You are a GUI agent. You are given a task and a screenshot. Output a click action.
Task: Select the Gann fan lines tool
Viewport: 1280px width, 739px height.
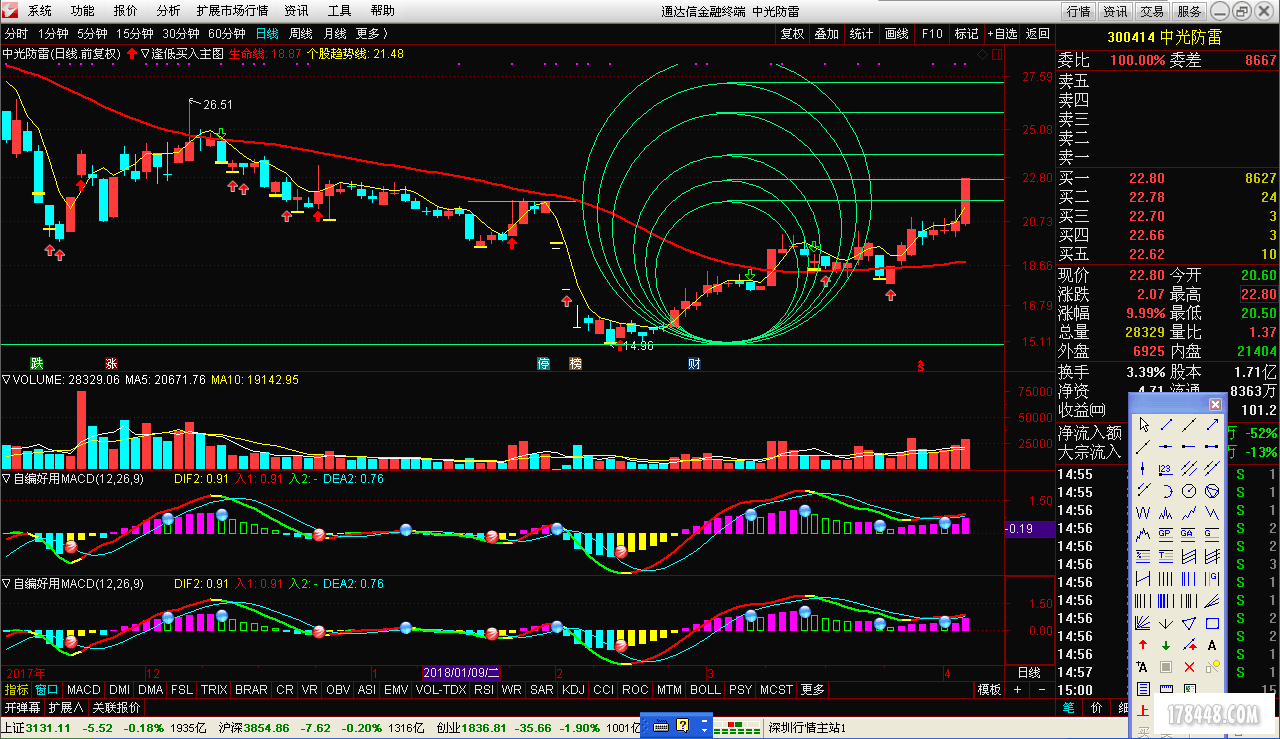click(1143, 622)
